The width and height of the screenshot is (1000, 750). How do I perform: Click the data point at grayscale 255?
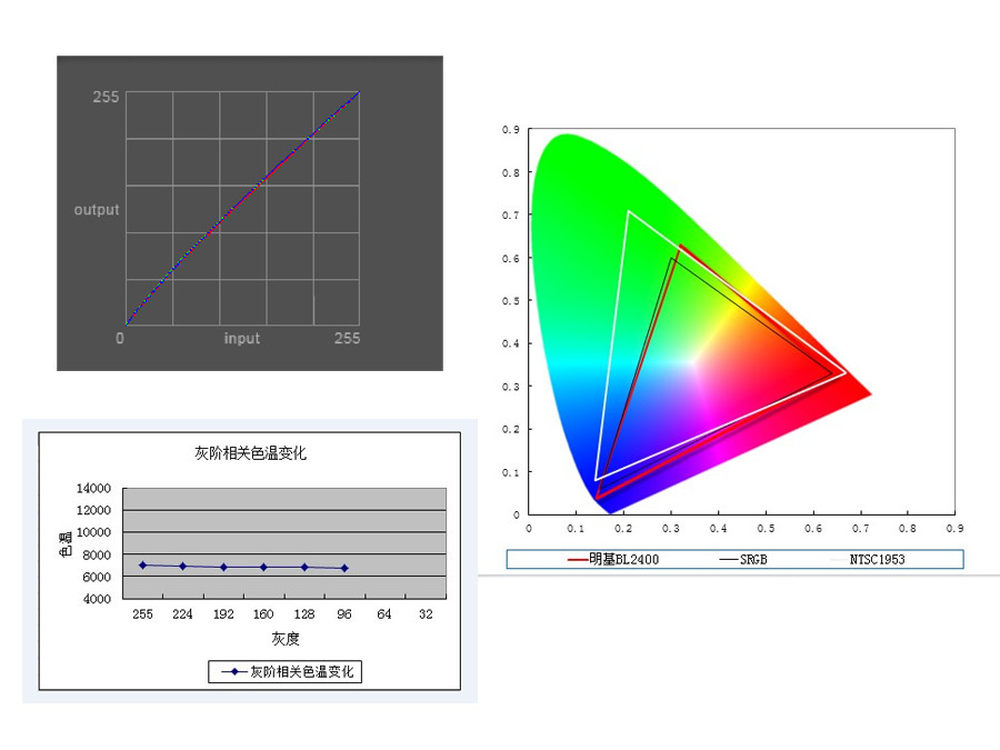coord(143,565)
